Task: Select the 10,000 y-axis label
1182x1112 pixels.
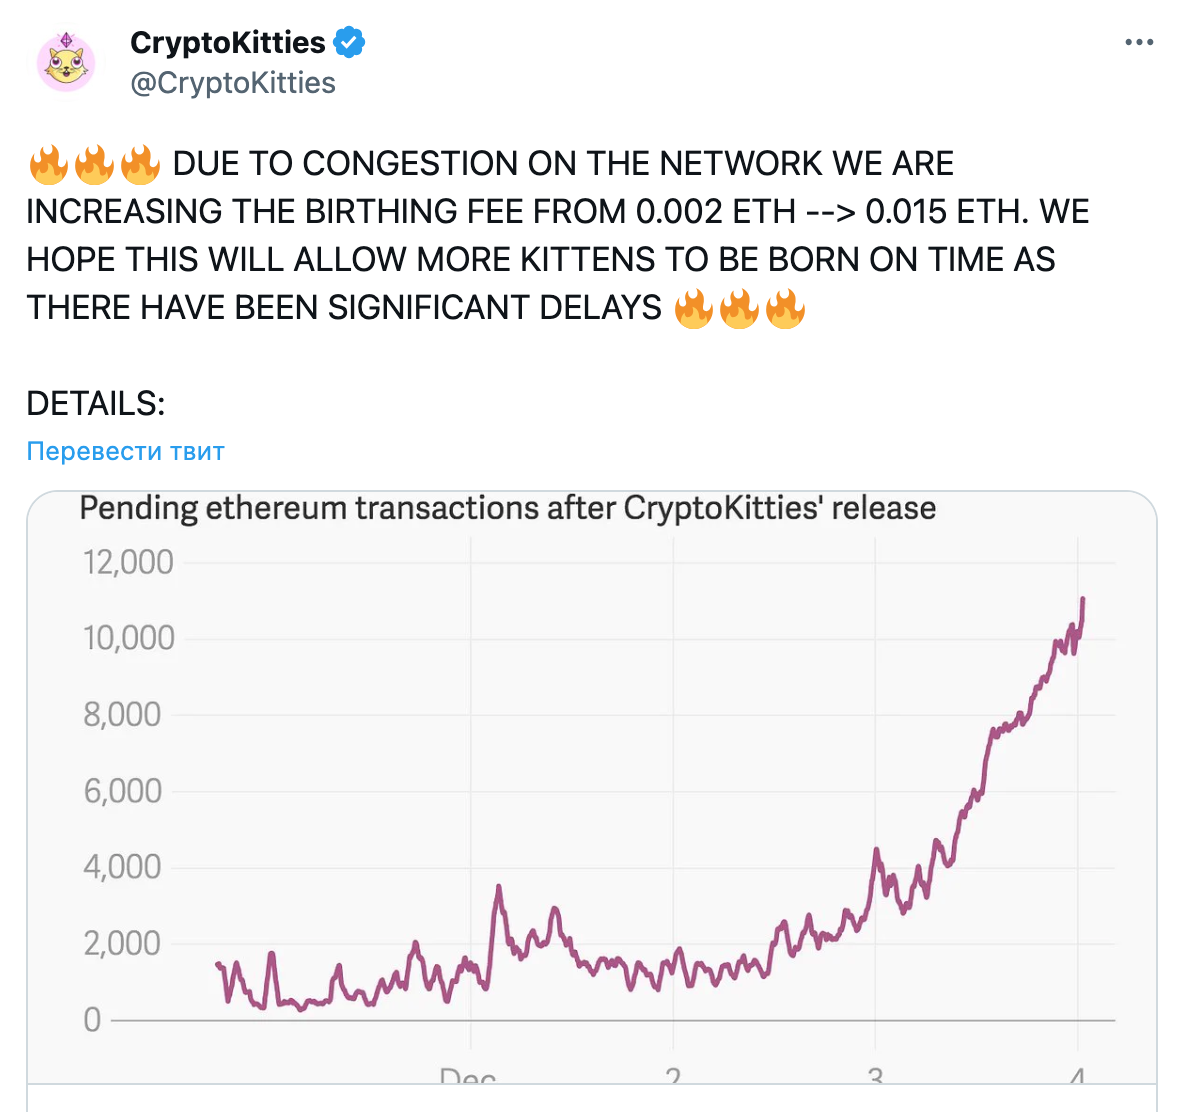Action: coord(129,639)
